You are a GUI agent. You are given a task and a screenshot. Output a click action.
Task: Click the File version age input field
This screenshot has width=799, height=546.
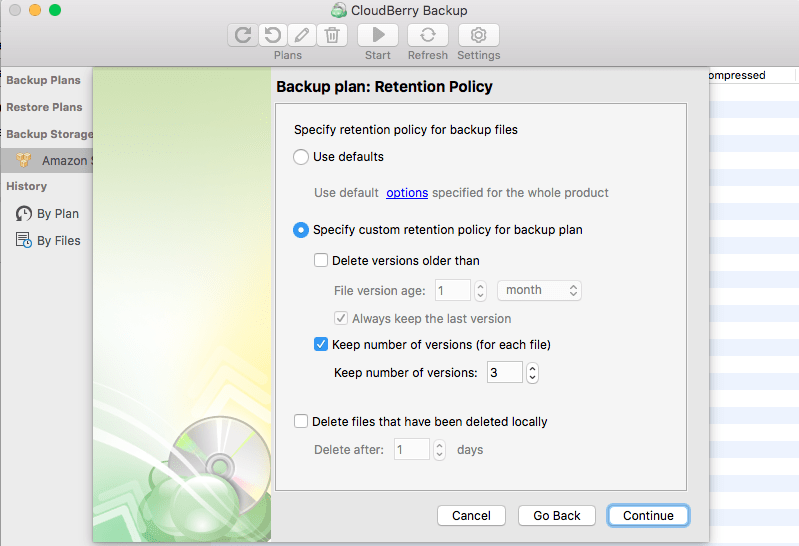tap(452, 291)
